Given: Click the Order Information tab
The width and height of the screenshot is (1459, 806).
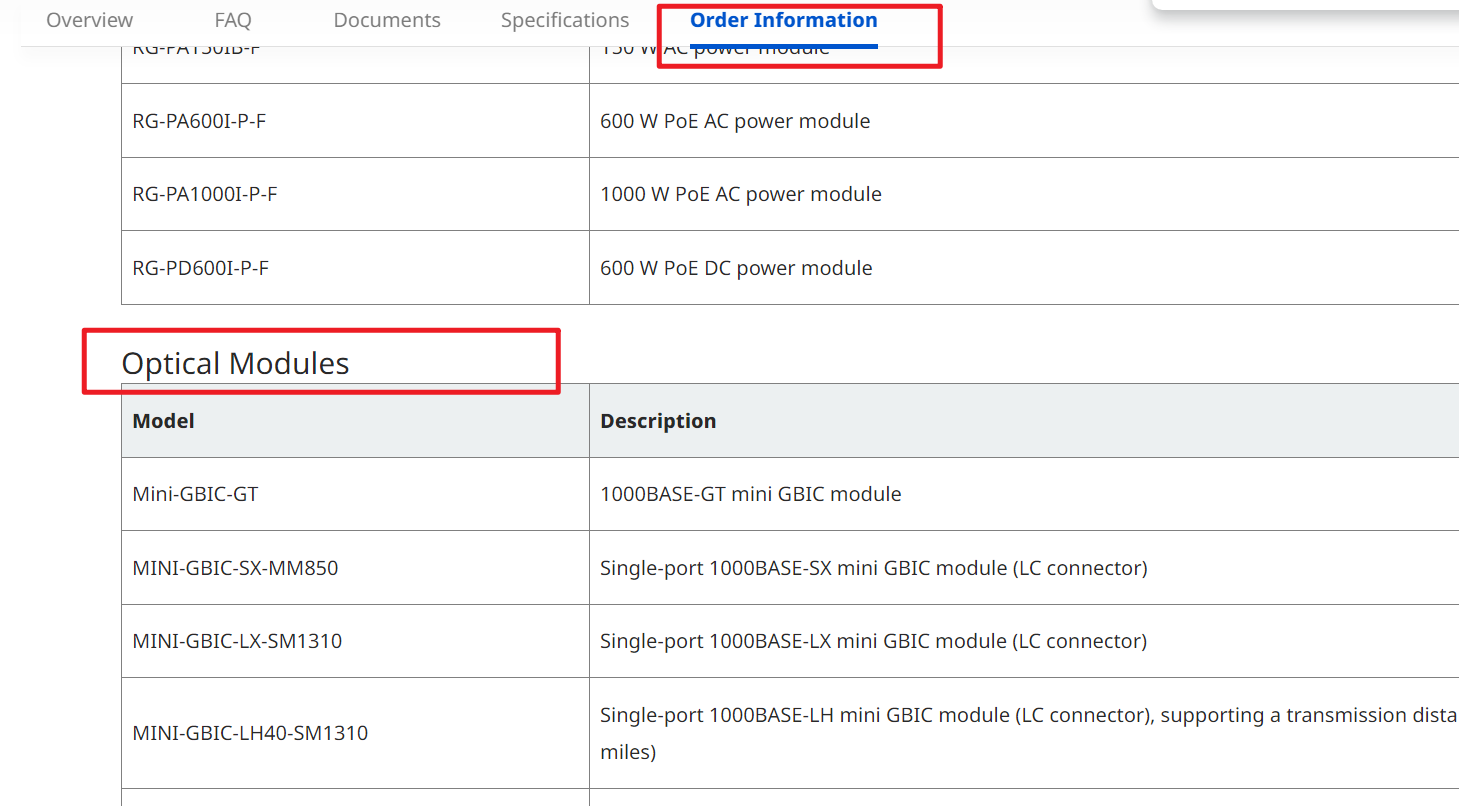Looking at the screenshot, I should pos(783,20).
